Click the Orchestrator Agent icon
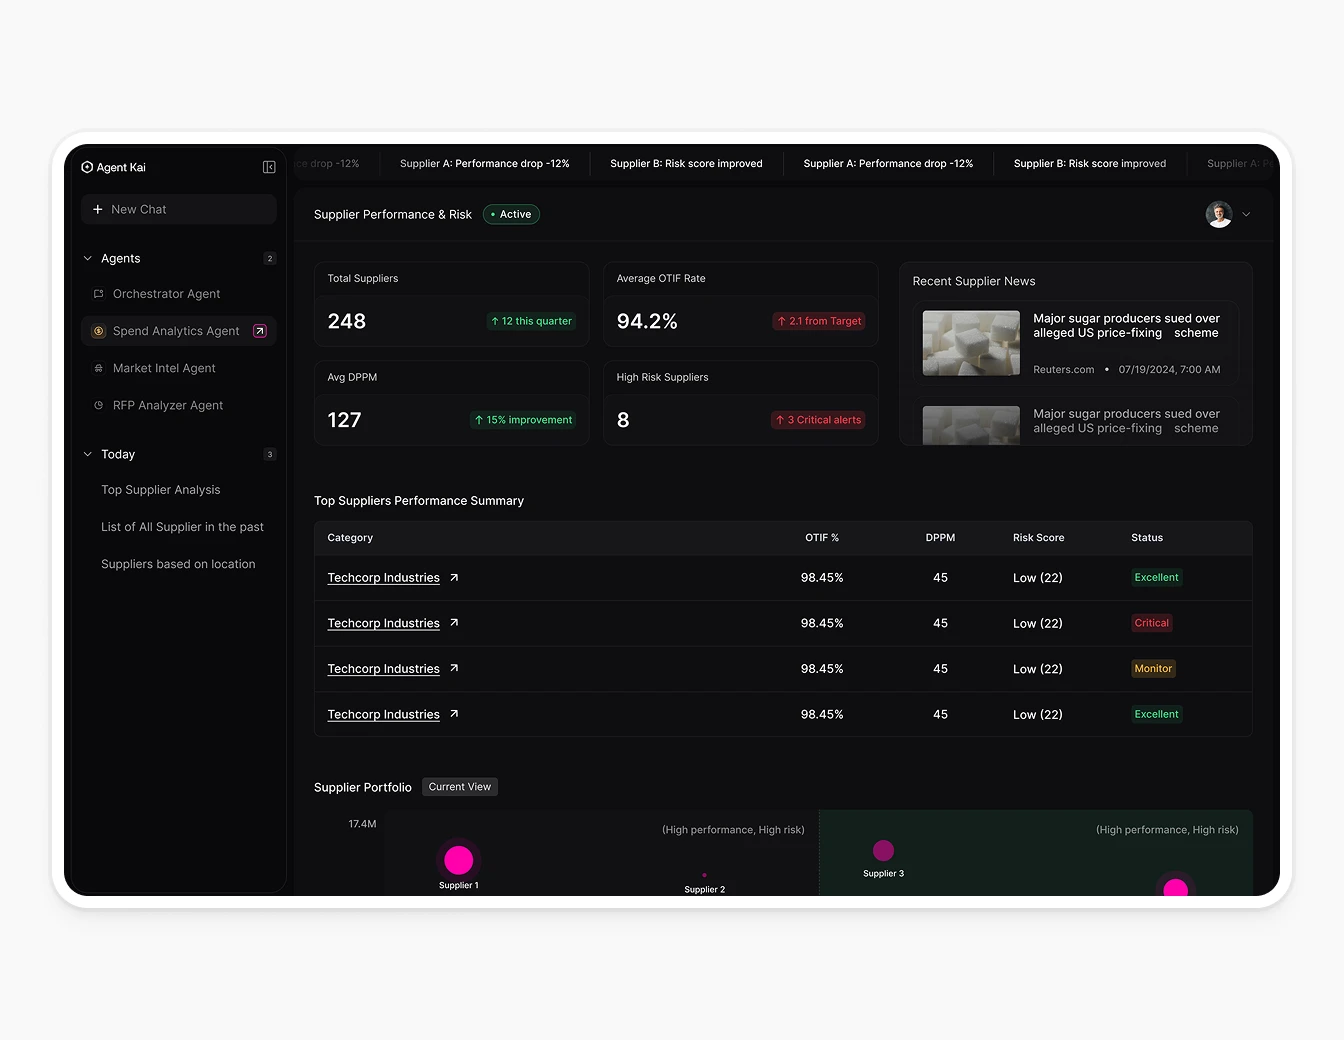The image size is (1344, 1040). (98, 294)
